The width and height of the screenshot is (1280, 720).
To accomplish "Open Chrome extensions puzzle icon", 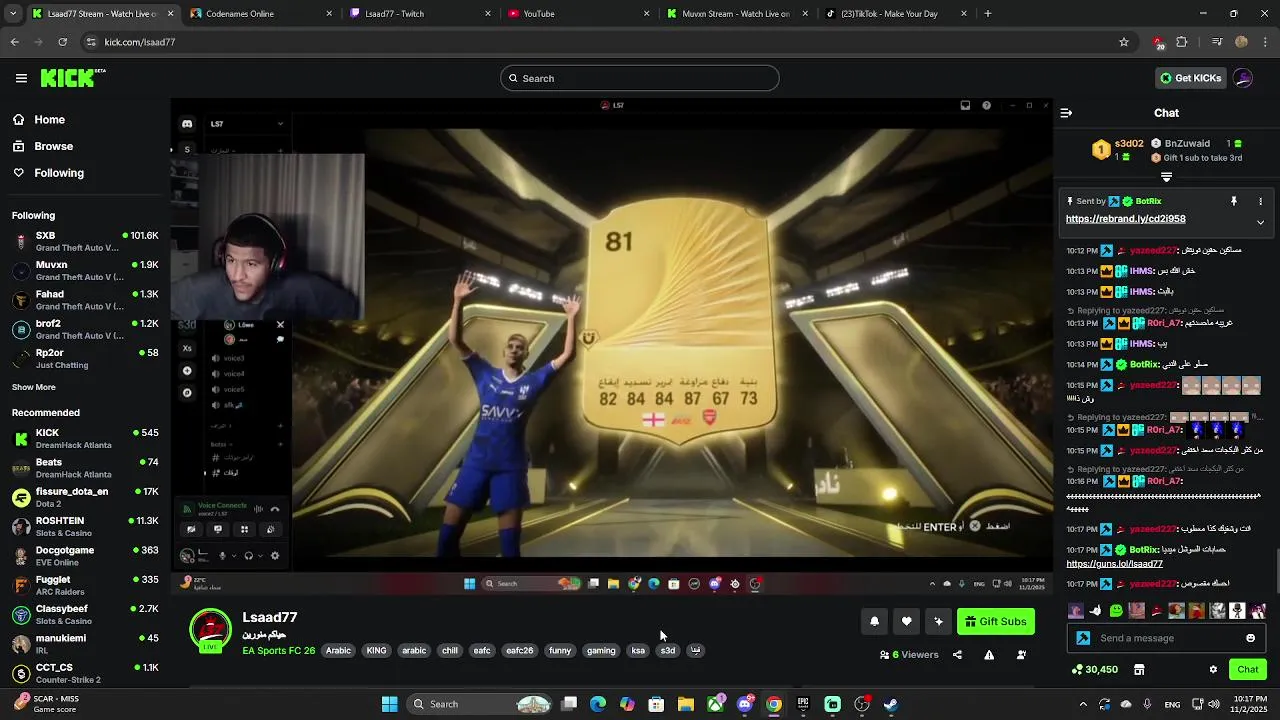I will [1182, 42].
